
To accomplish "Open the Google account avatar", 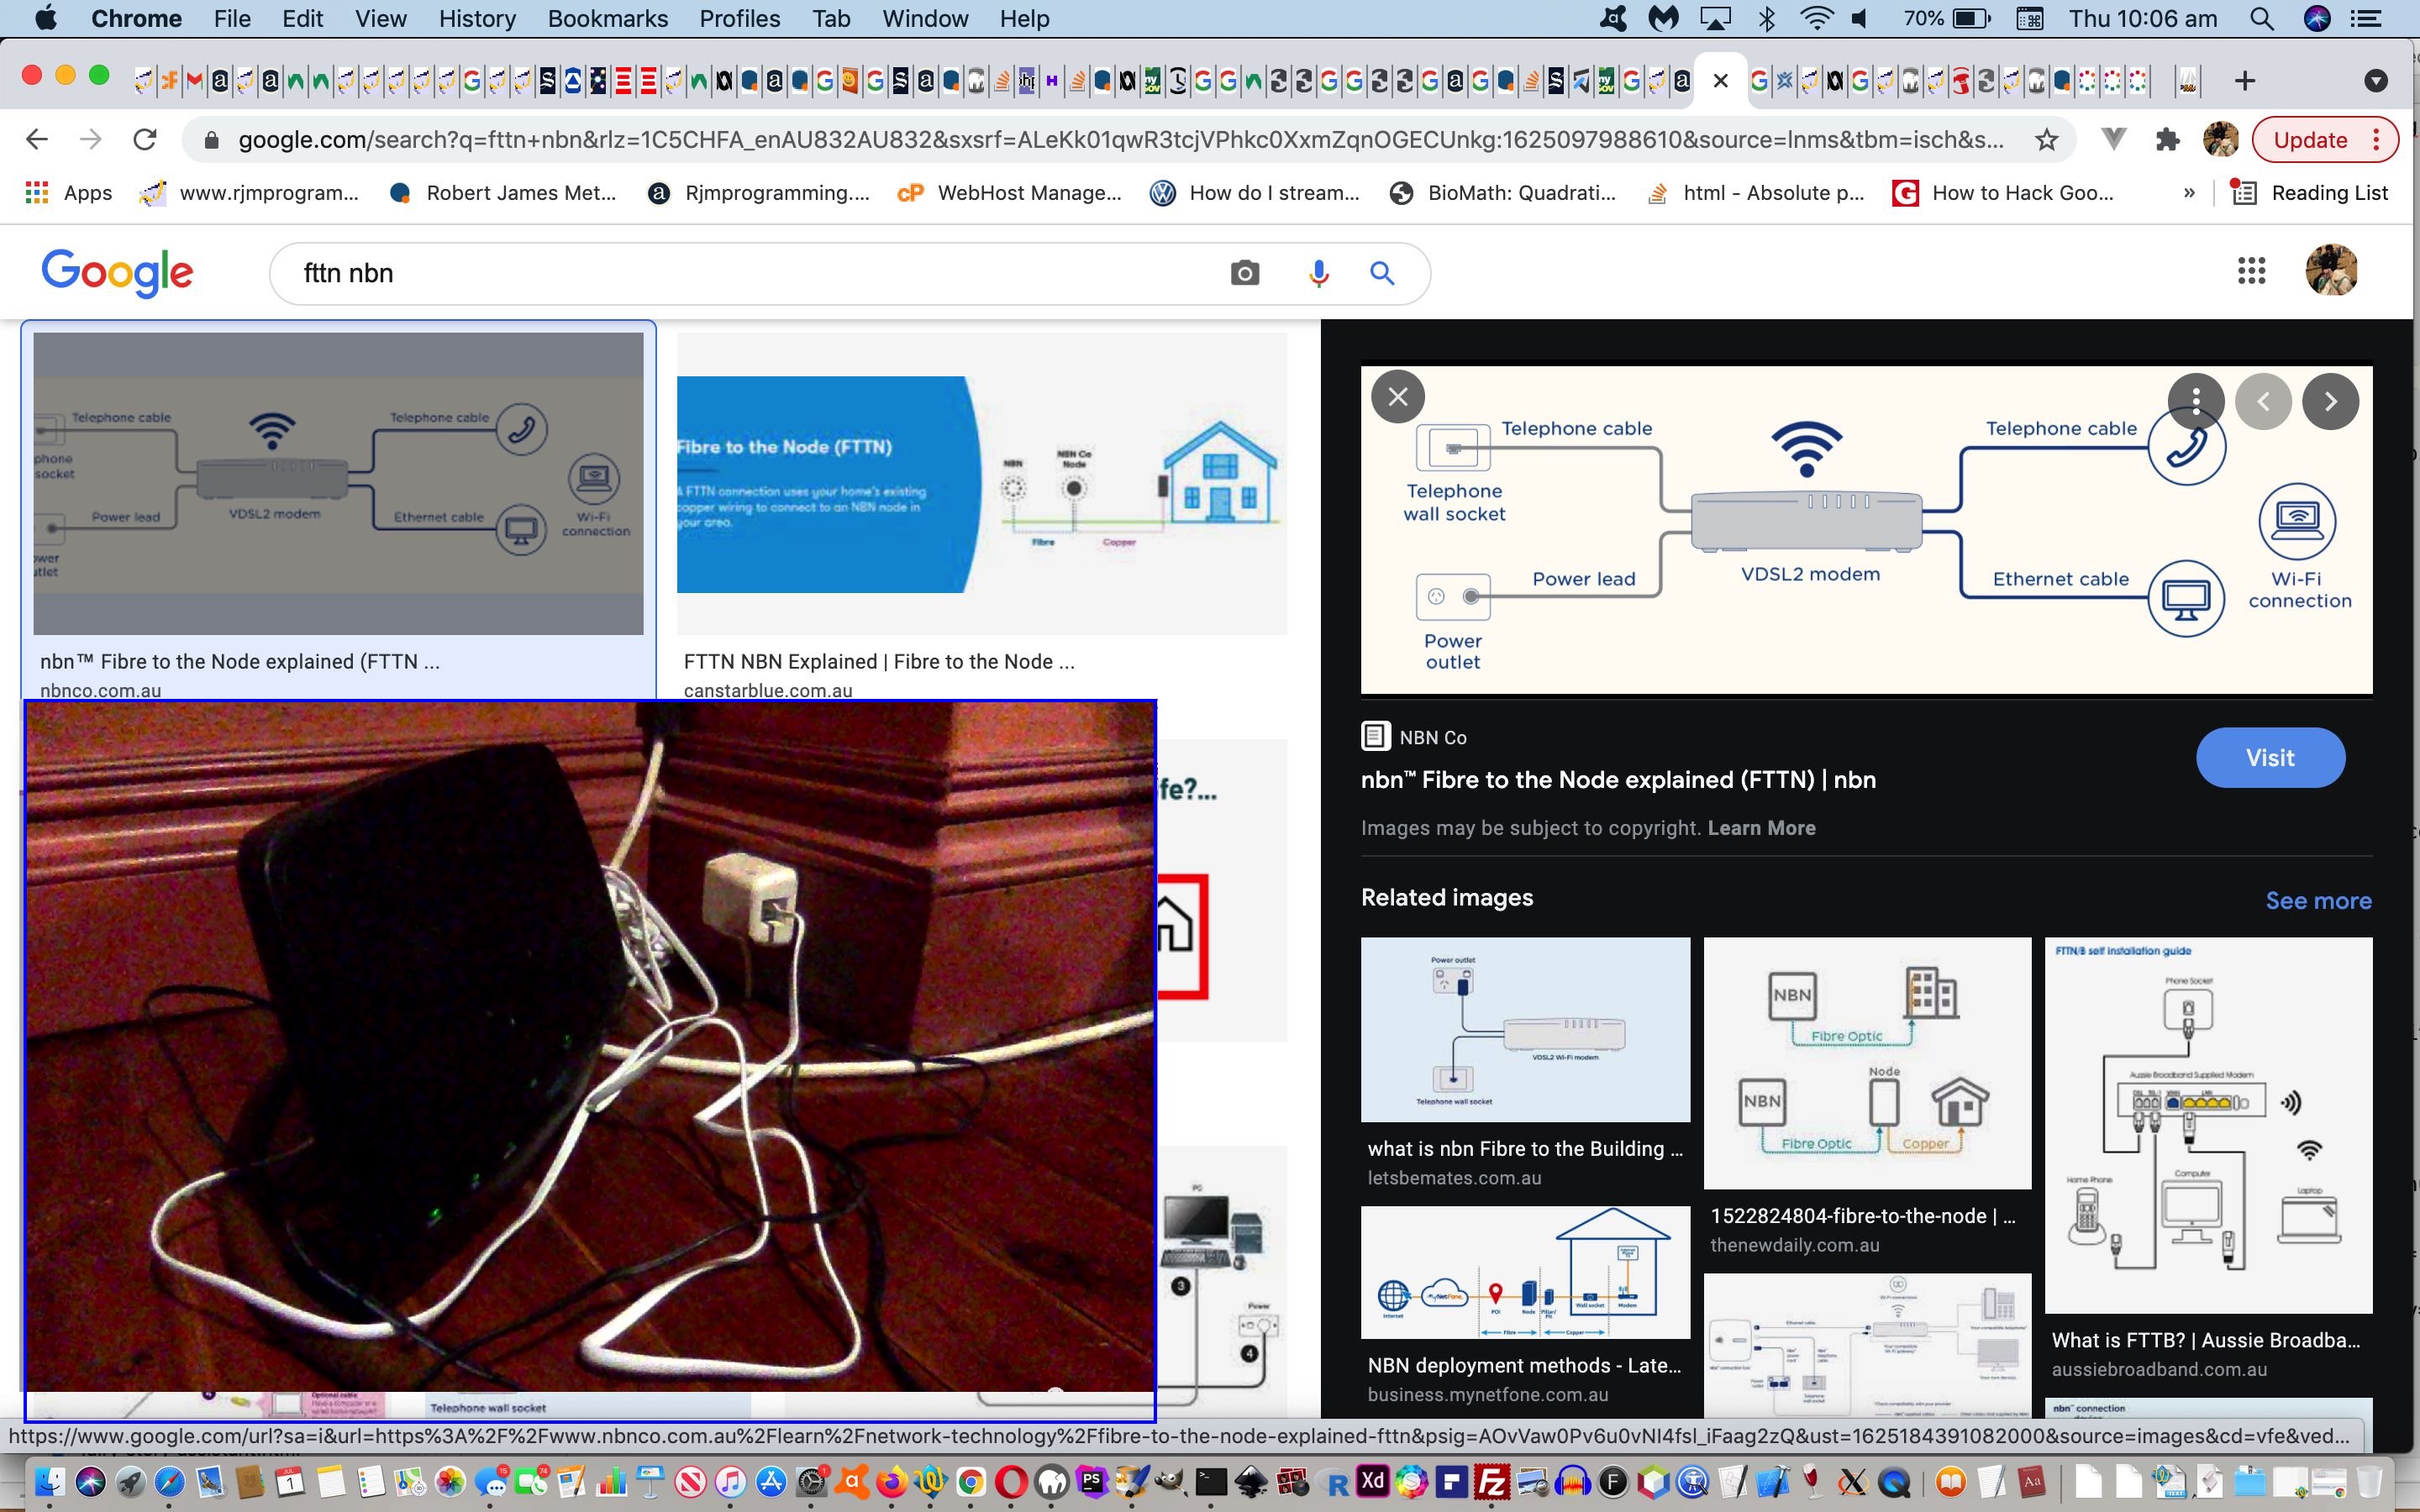I will tap(2331, 270).
